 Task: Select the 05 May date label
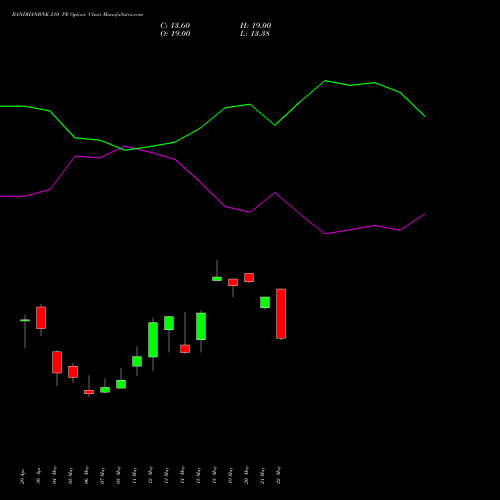70,475
